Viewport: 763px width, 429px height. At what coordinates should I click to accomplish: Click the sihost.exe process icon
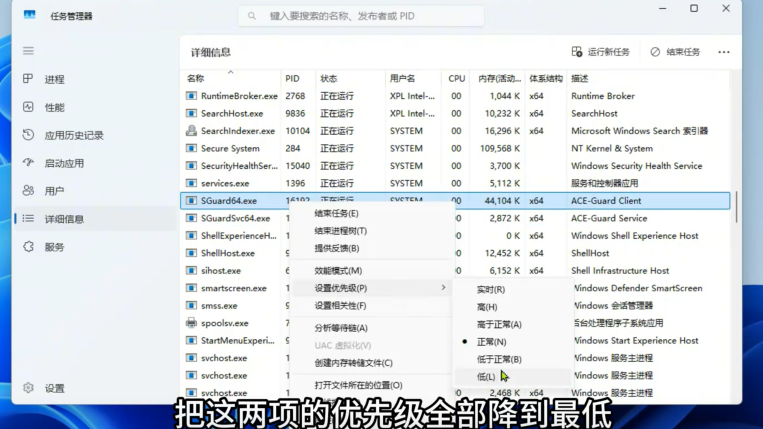tap(191, 270)
